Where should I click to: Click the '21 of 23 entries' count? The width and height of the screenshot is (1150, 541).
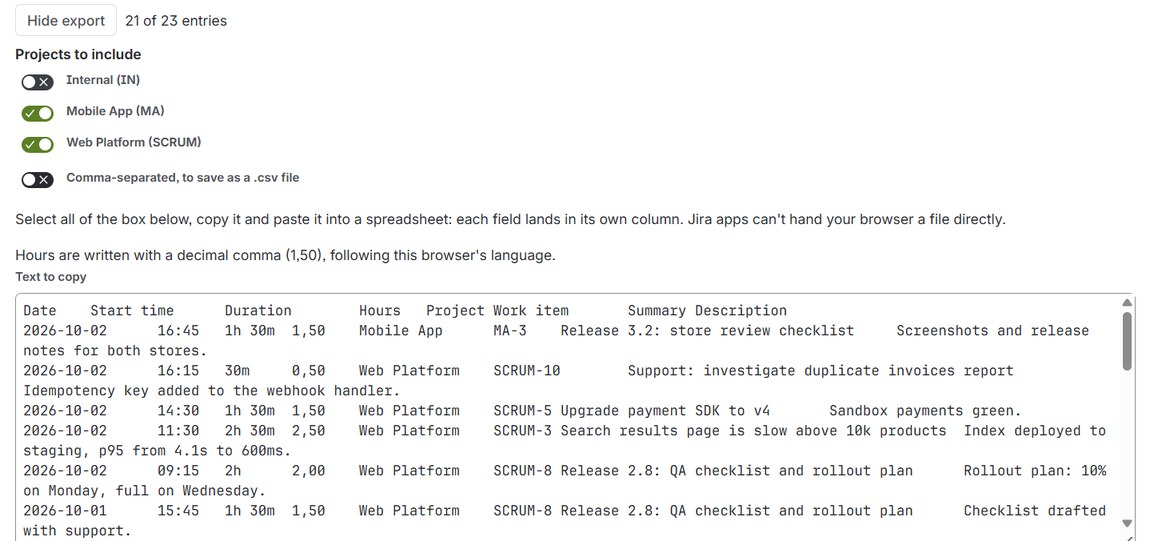tap(176, 21)
